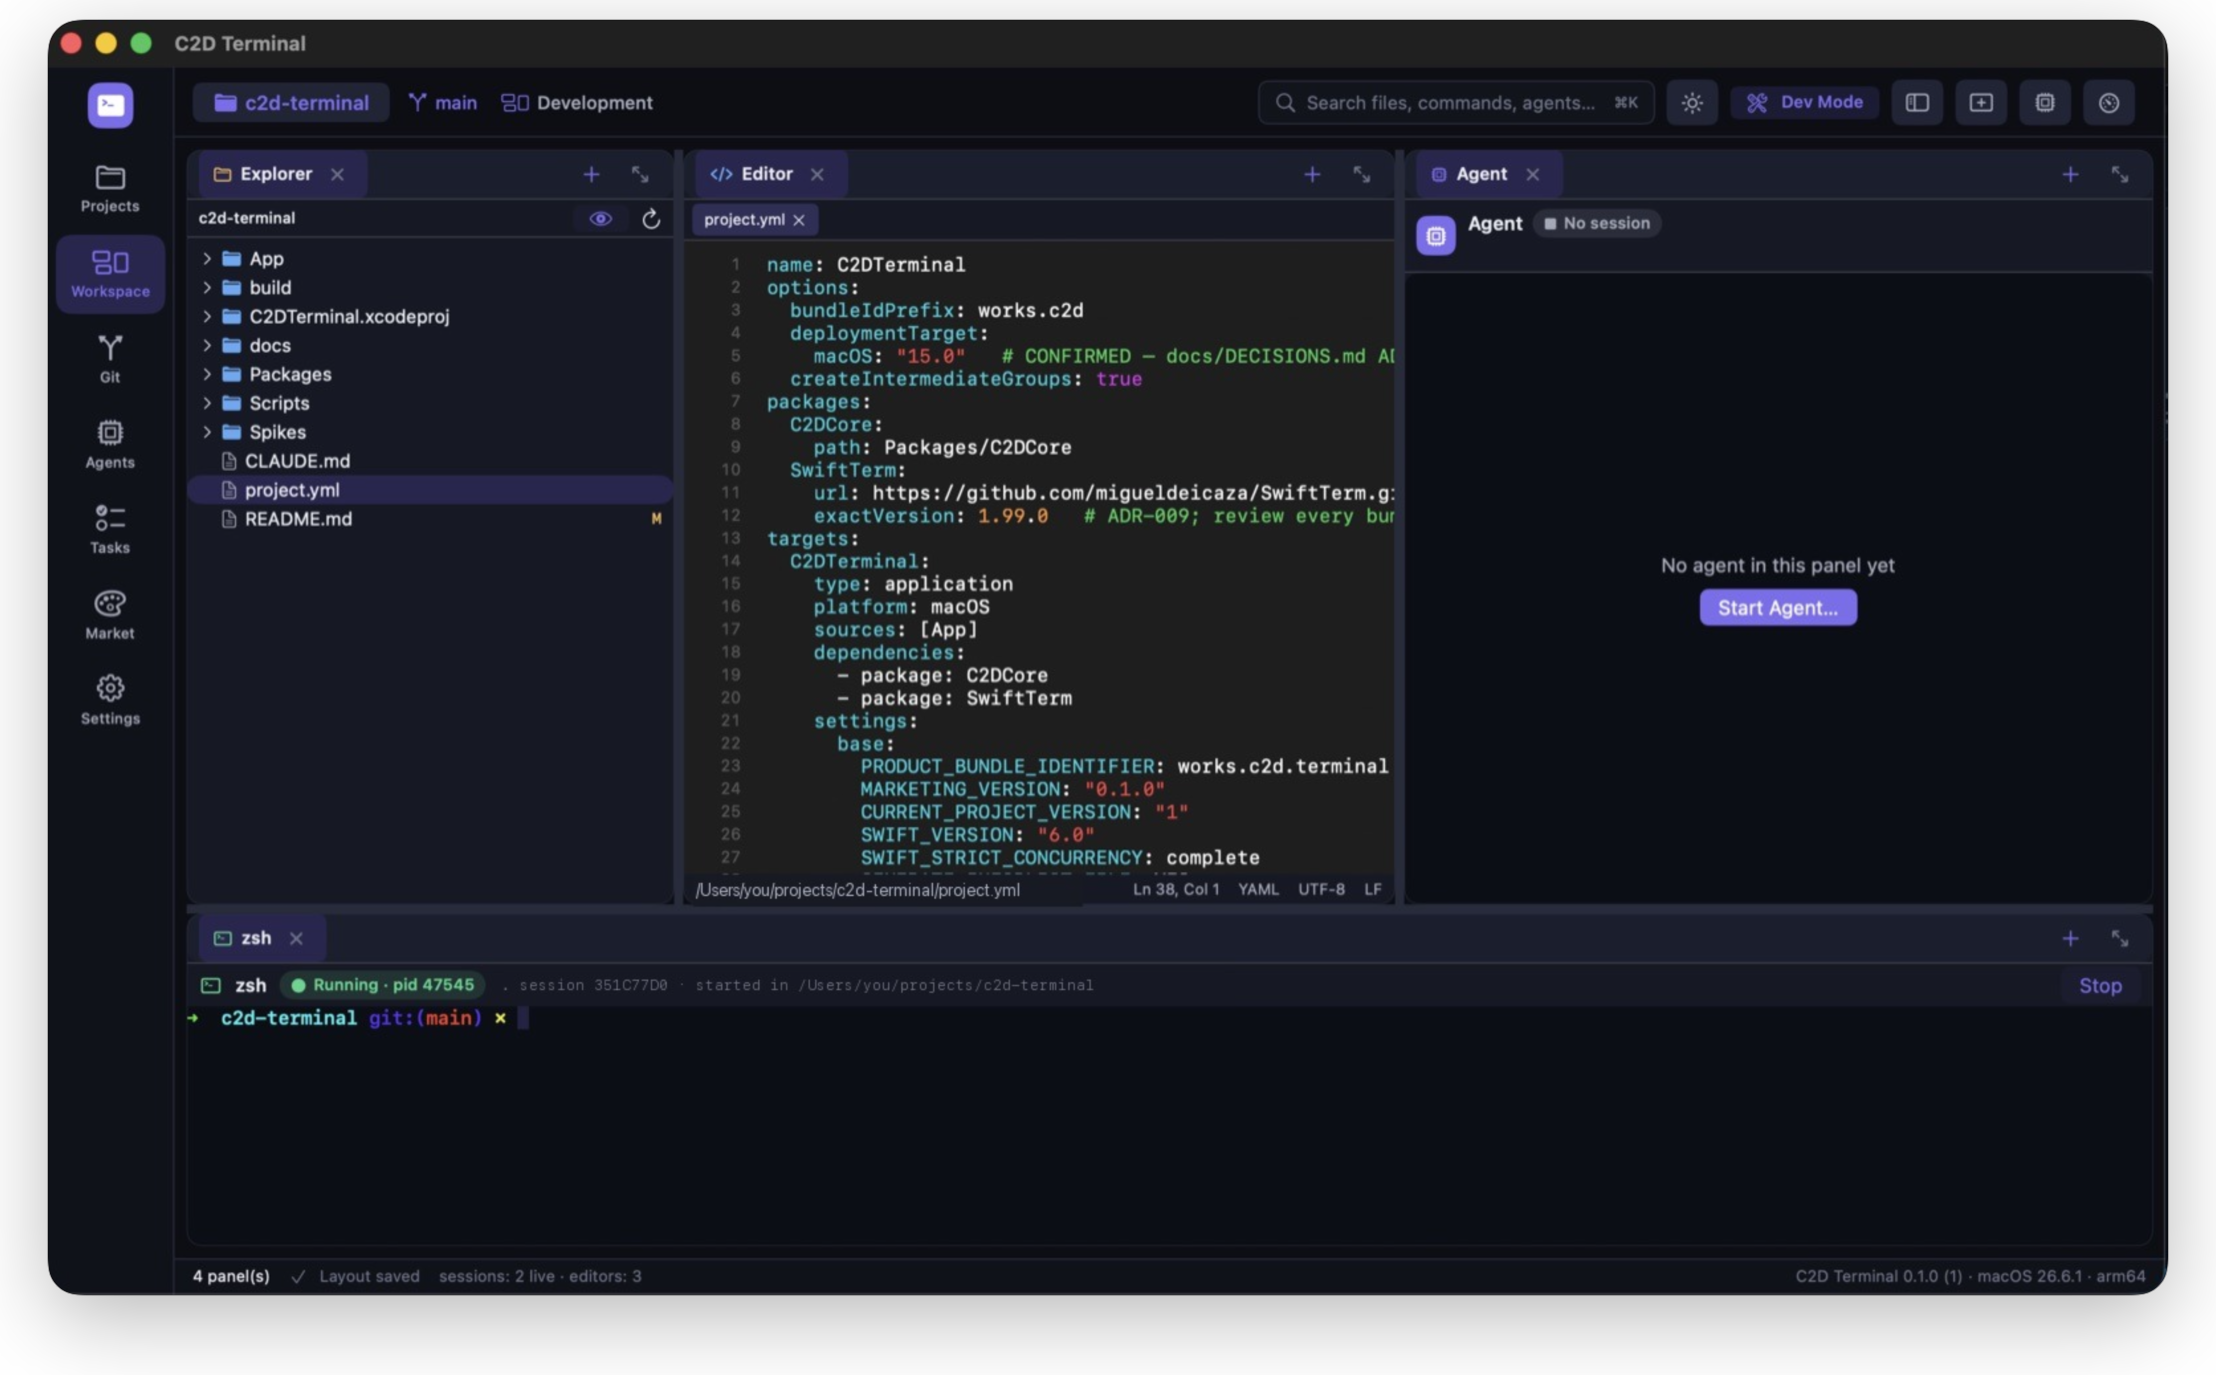The width and height of the screenshot is (2216, 1375).
Task: Open the Projects sidebar section
Action: point(110,188)
